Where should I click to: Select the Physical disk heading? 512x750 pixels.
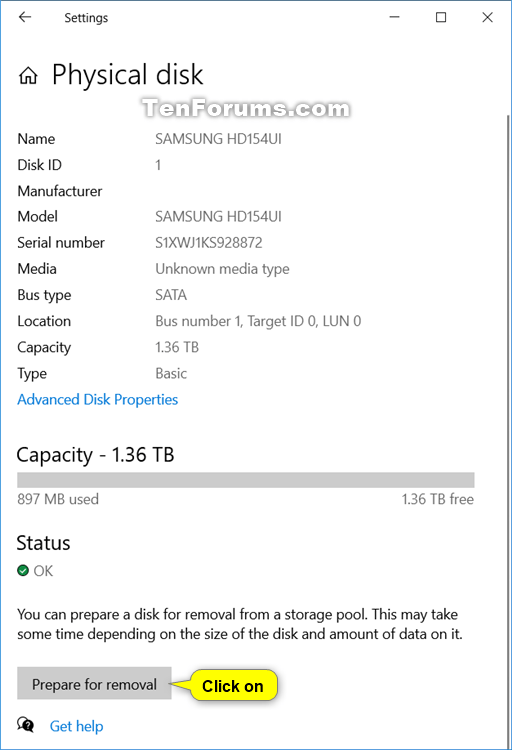127,75
